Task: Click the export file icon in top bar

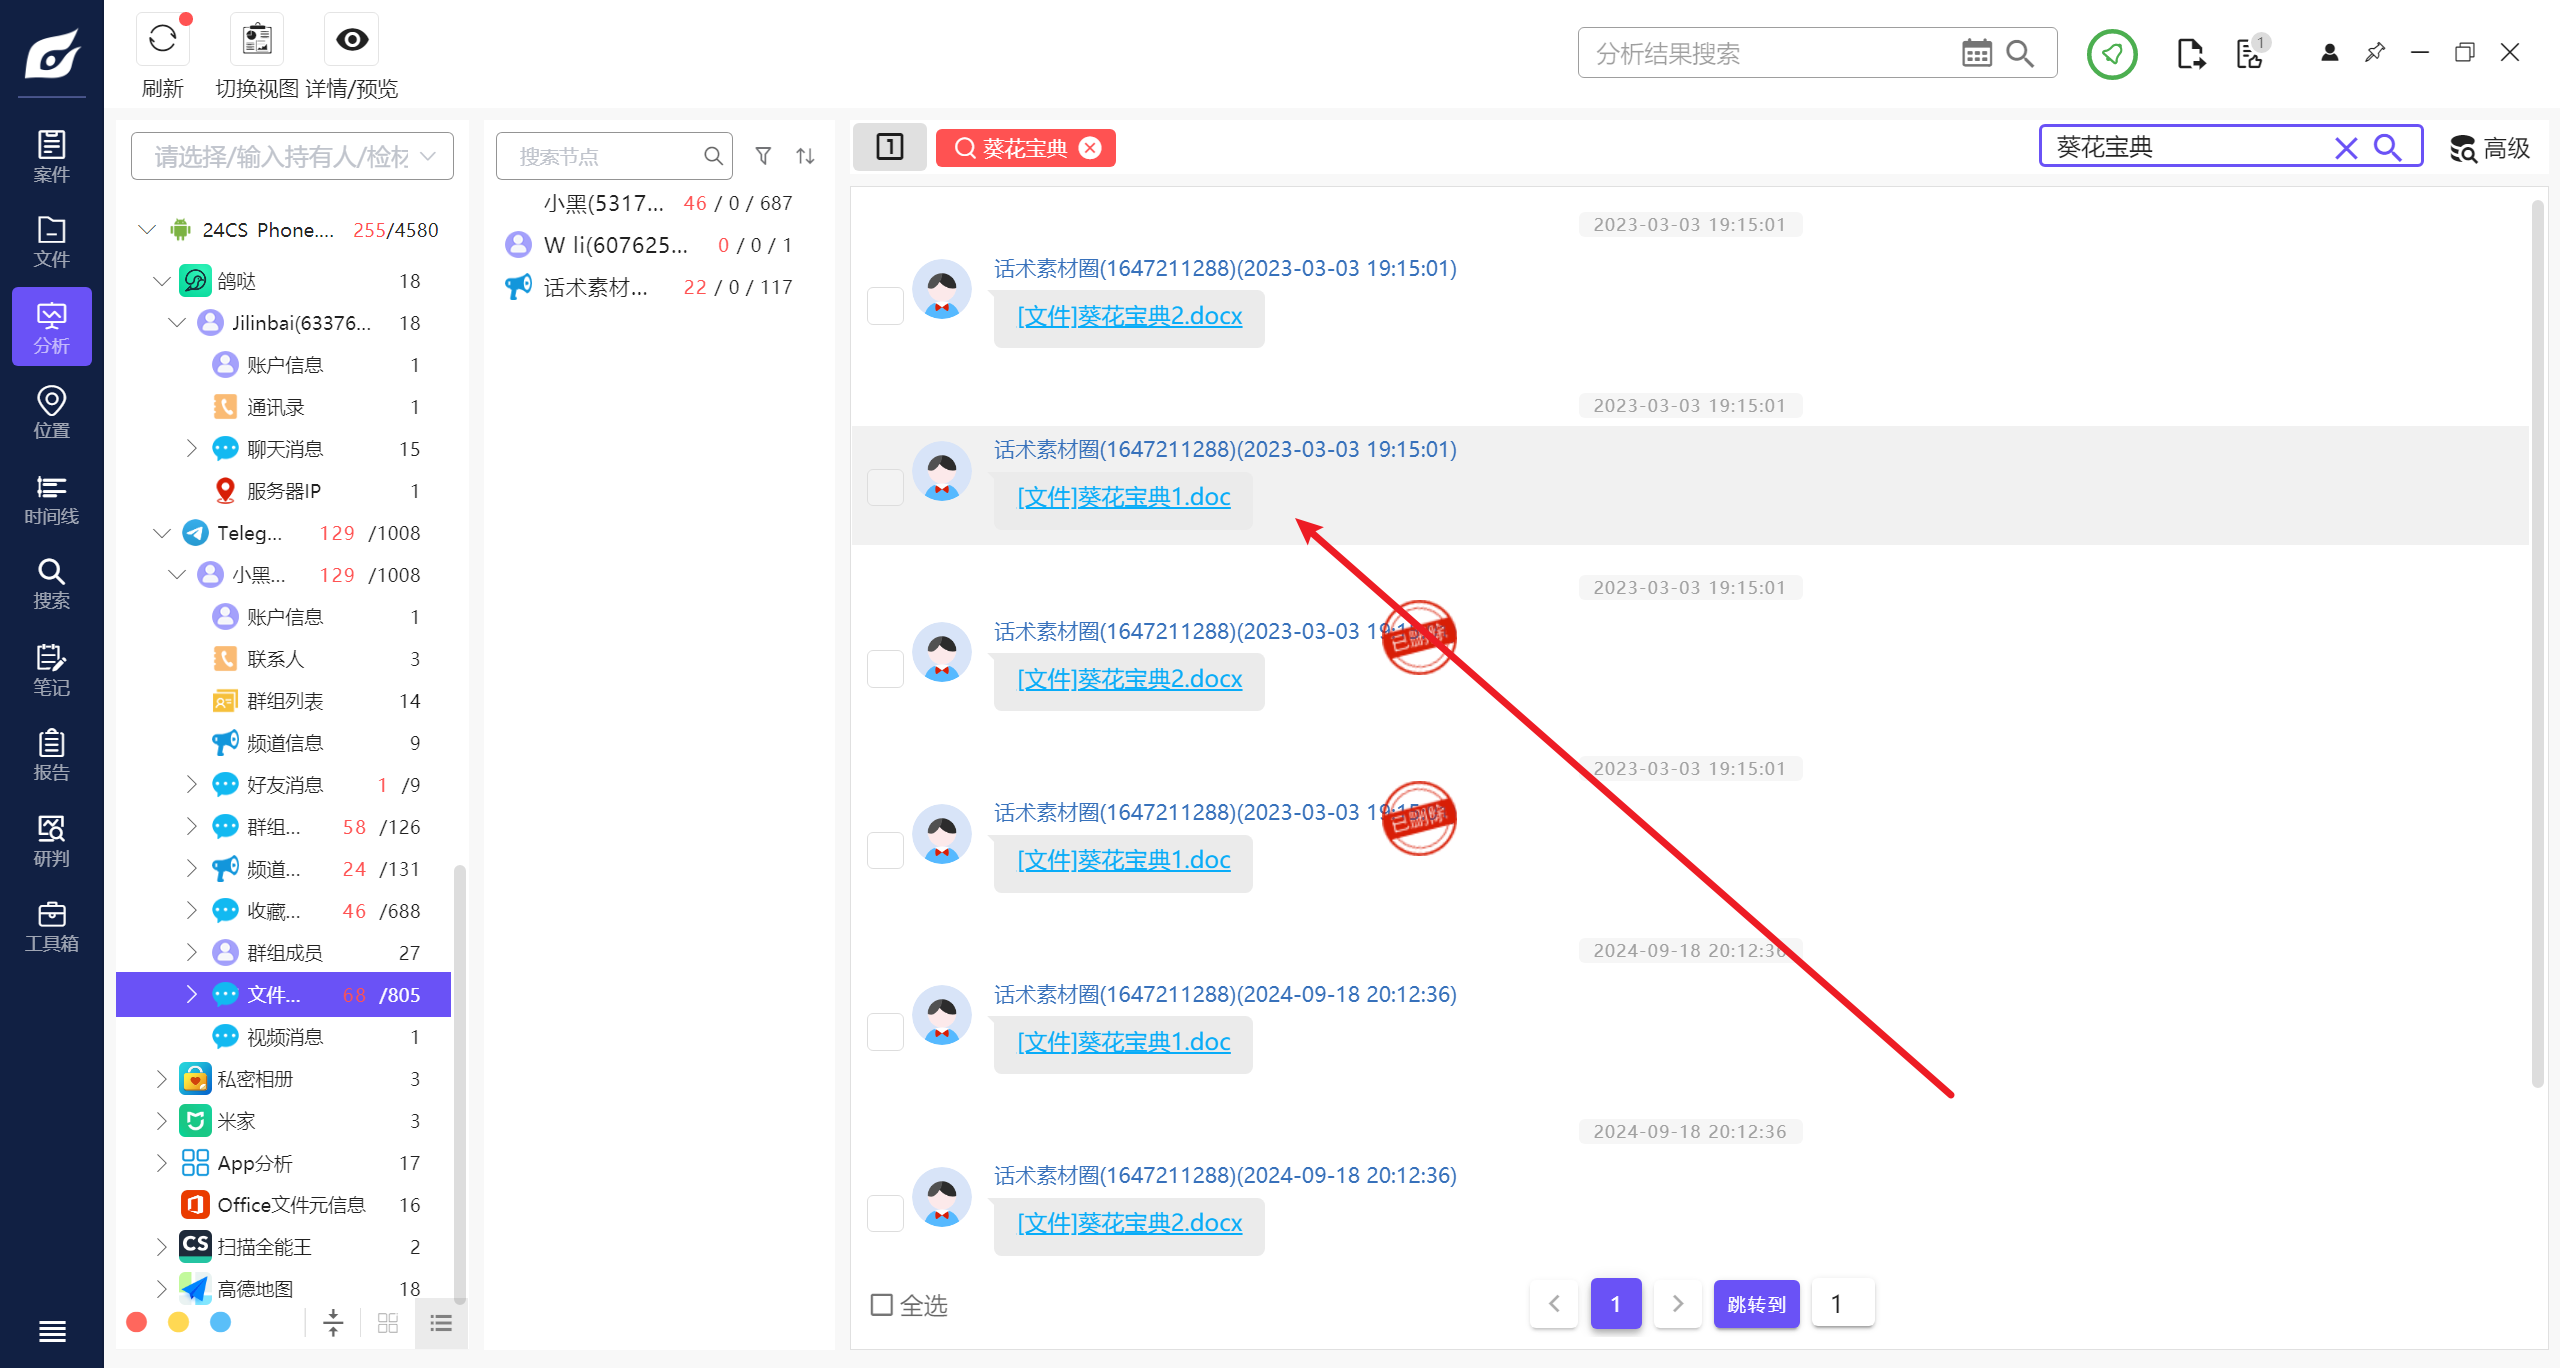Action: 2190,54
